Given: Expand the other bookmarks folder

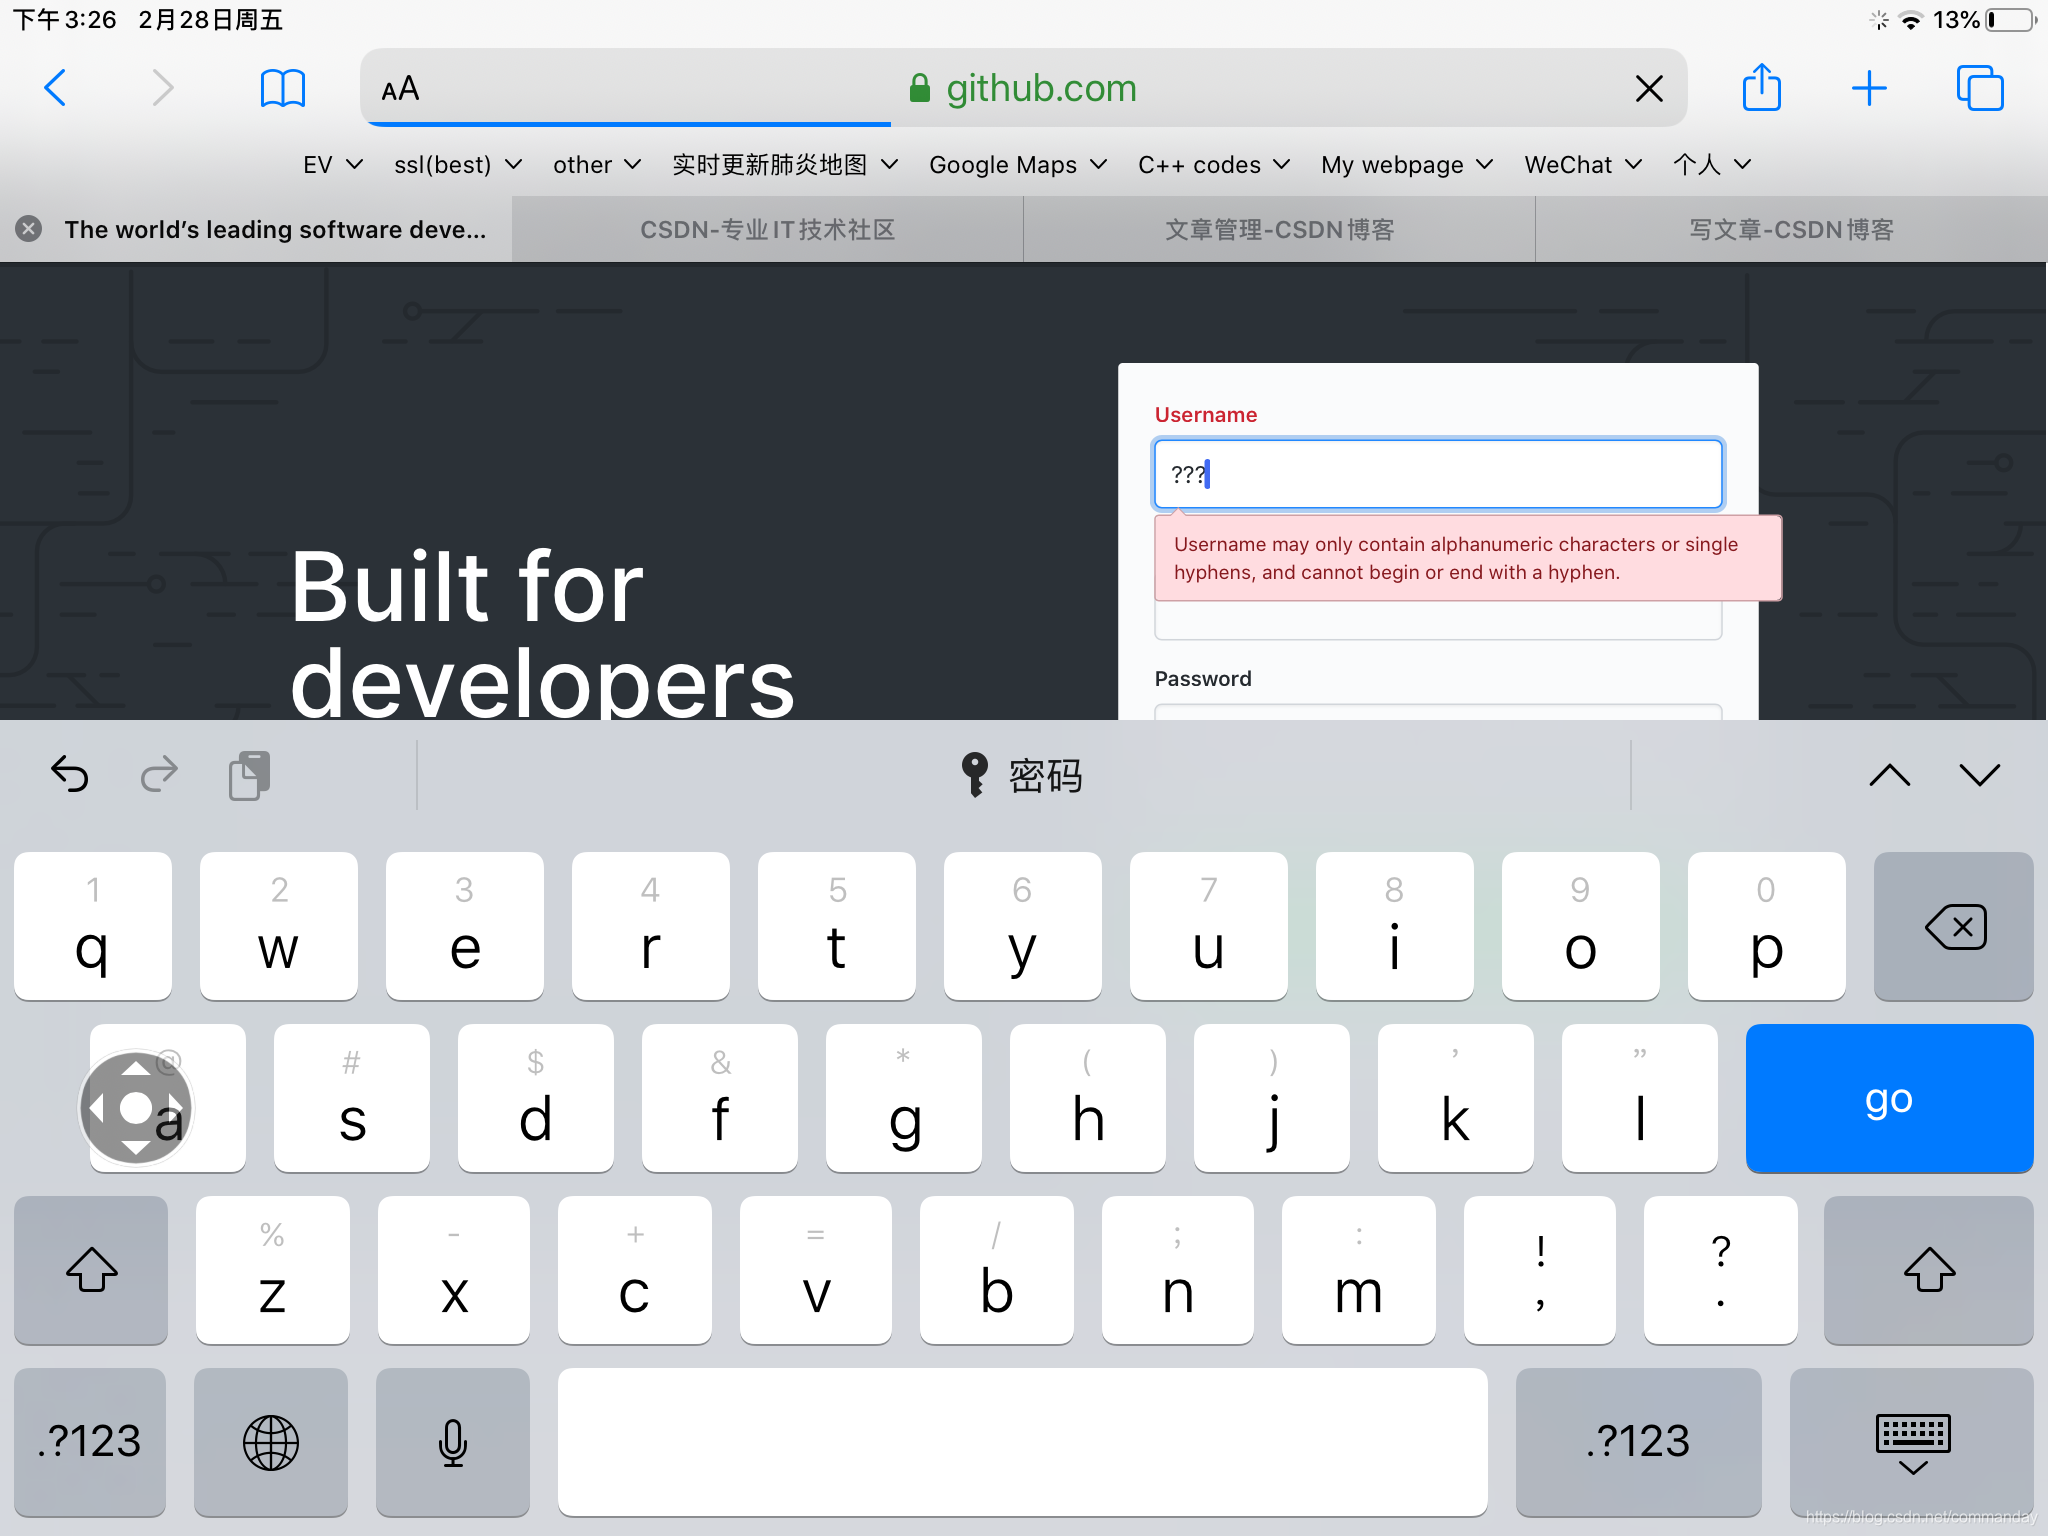Looking at the screenshot, I should [597, 164].
